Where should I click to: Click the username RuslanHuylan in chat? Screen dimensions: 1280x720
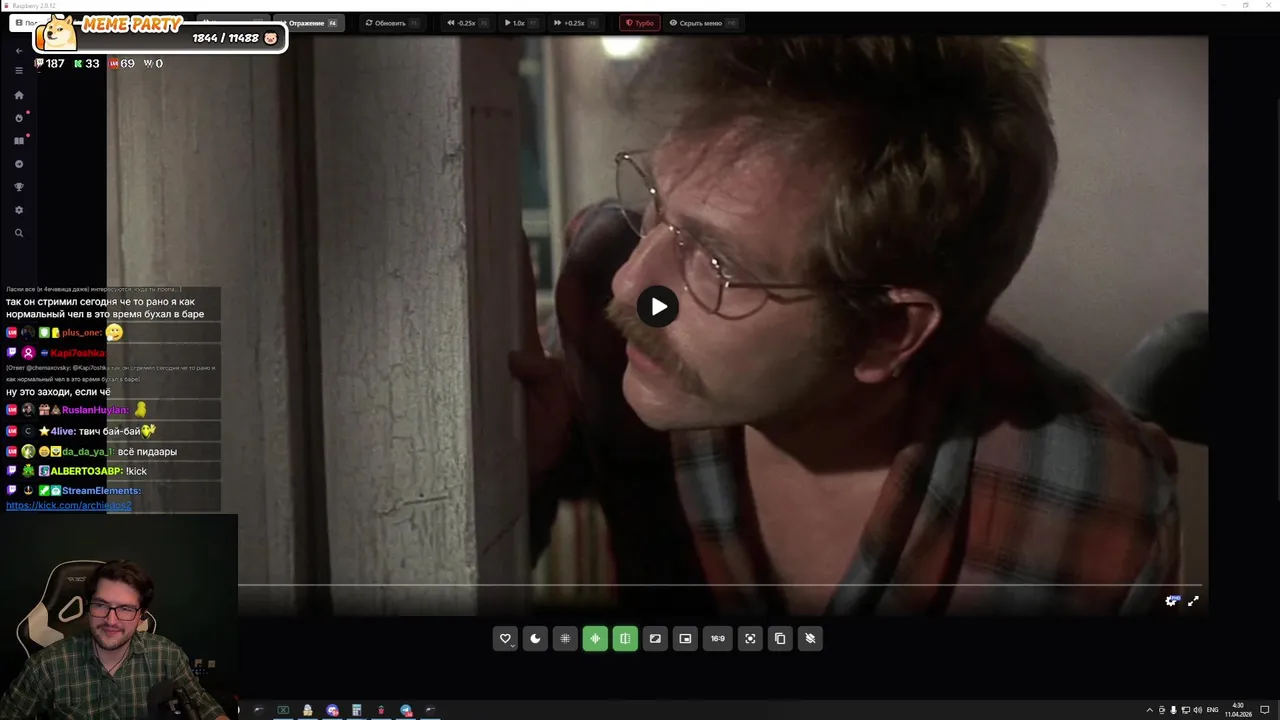click(x=95, y=410)
